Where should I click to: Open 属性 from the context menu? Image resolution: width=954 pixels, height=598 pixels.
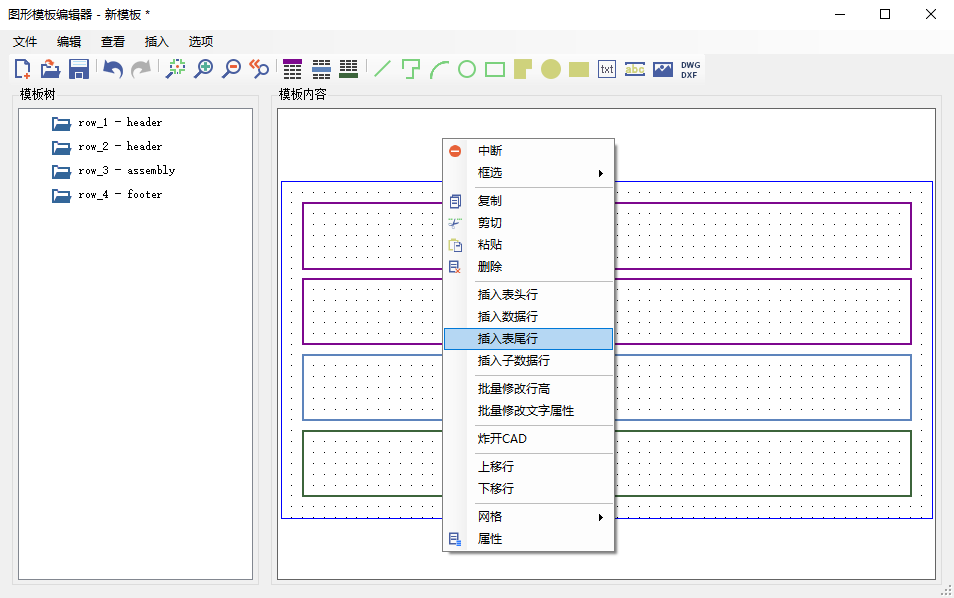[x=528, y=538]
